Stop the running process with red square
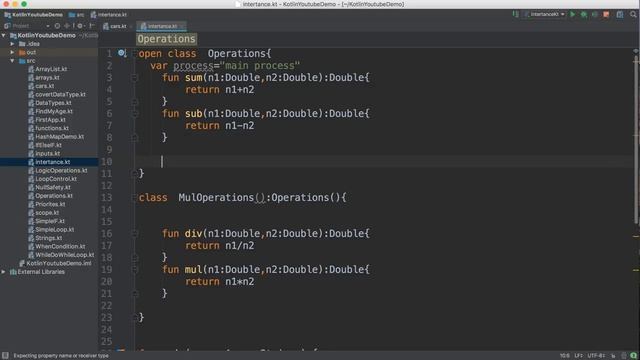Screen dimensions: 640x360 (606, 14)
